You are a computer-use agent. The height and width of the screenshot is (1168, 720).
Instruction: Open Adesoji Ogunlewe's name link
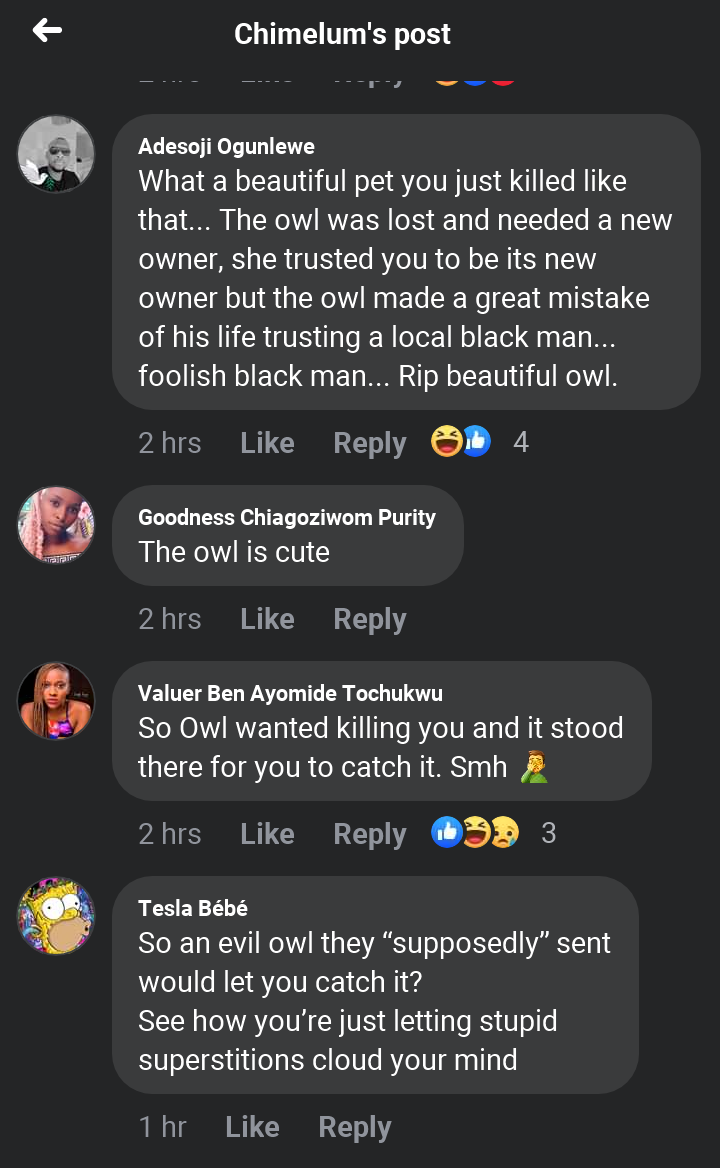point(226,147)
